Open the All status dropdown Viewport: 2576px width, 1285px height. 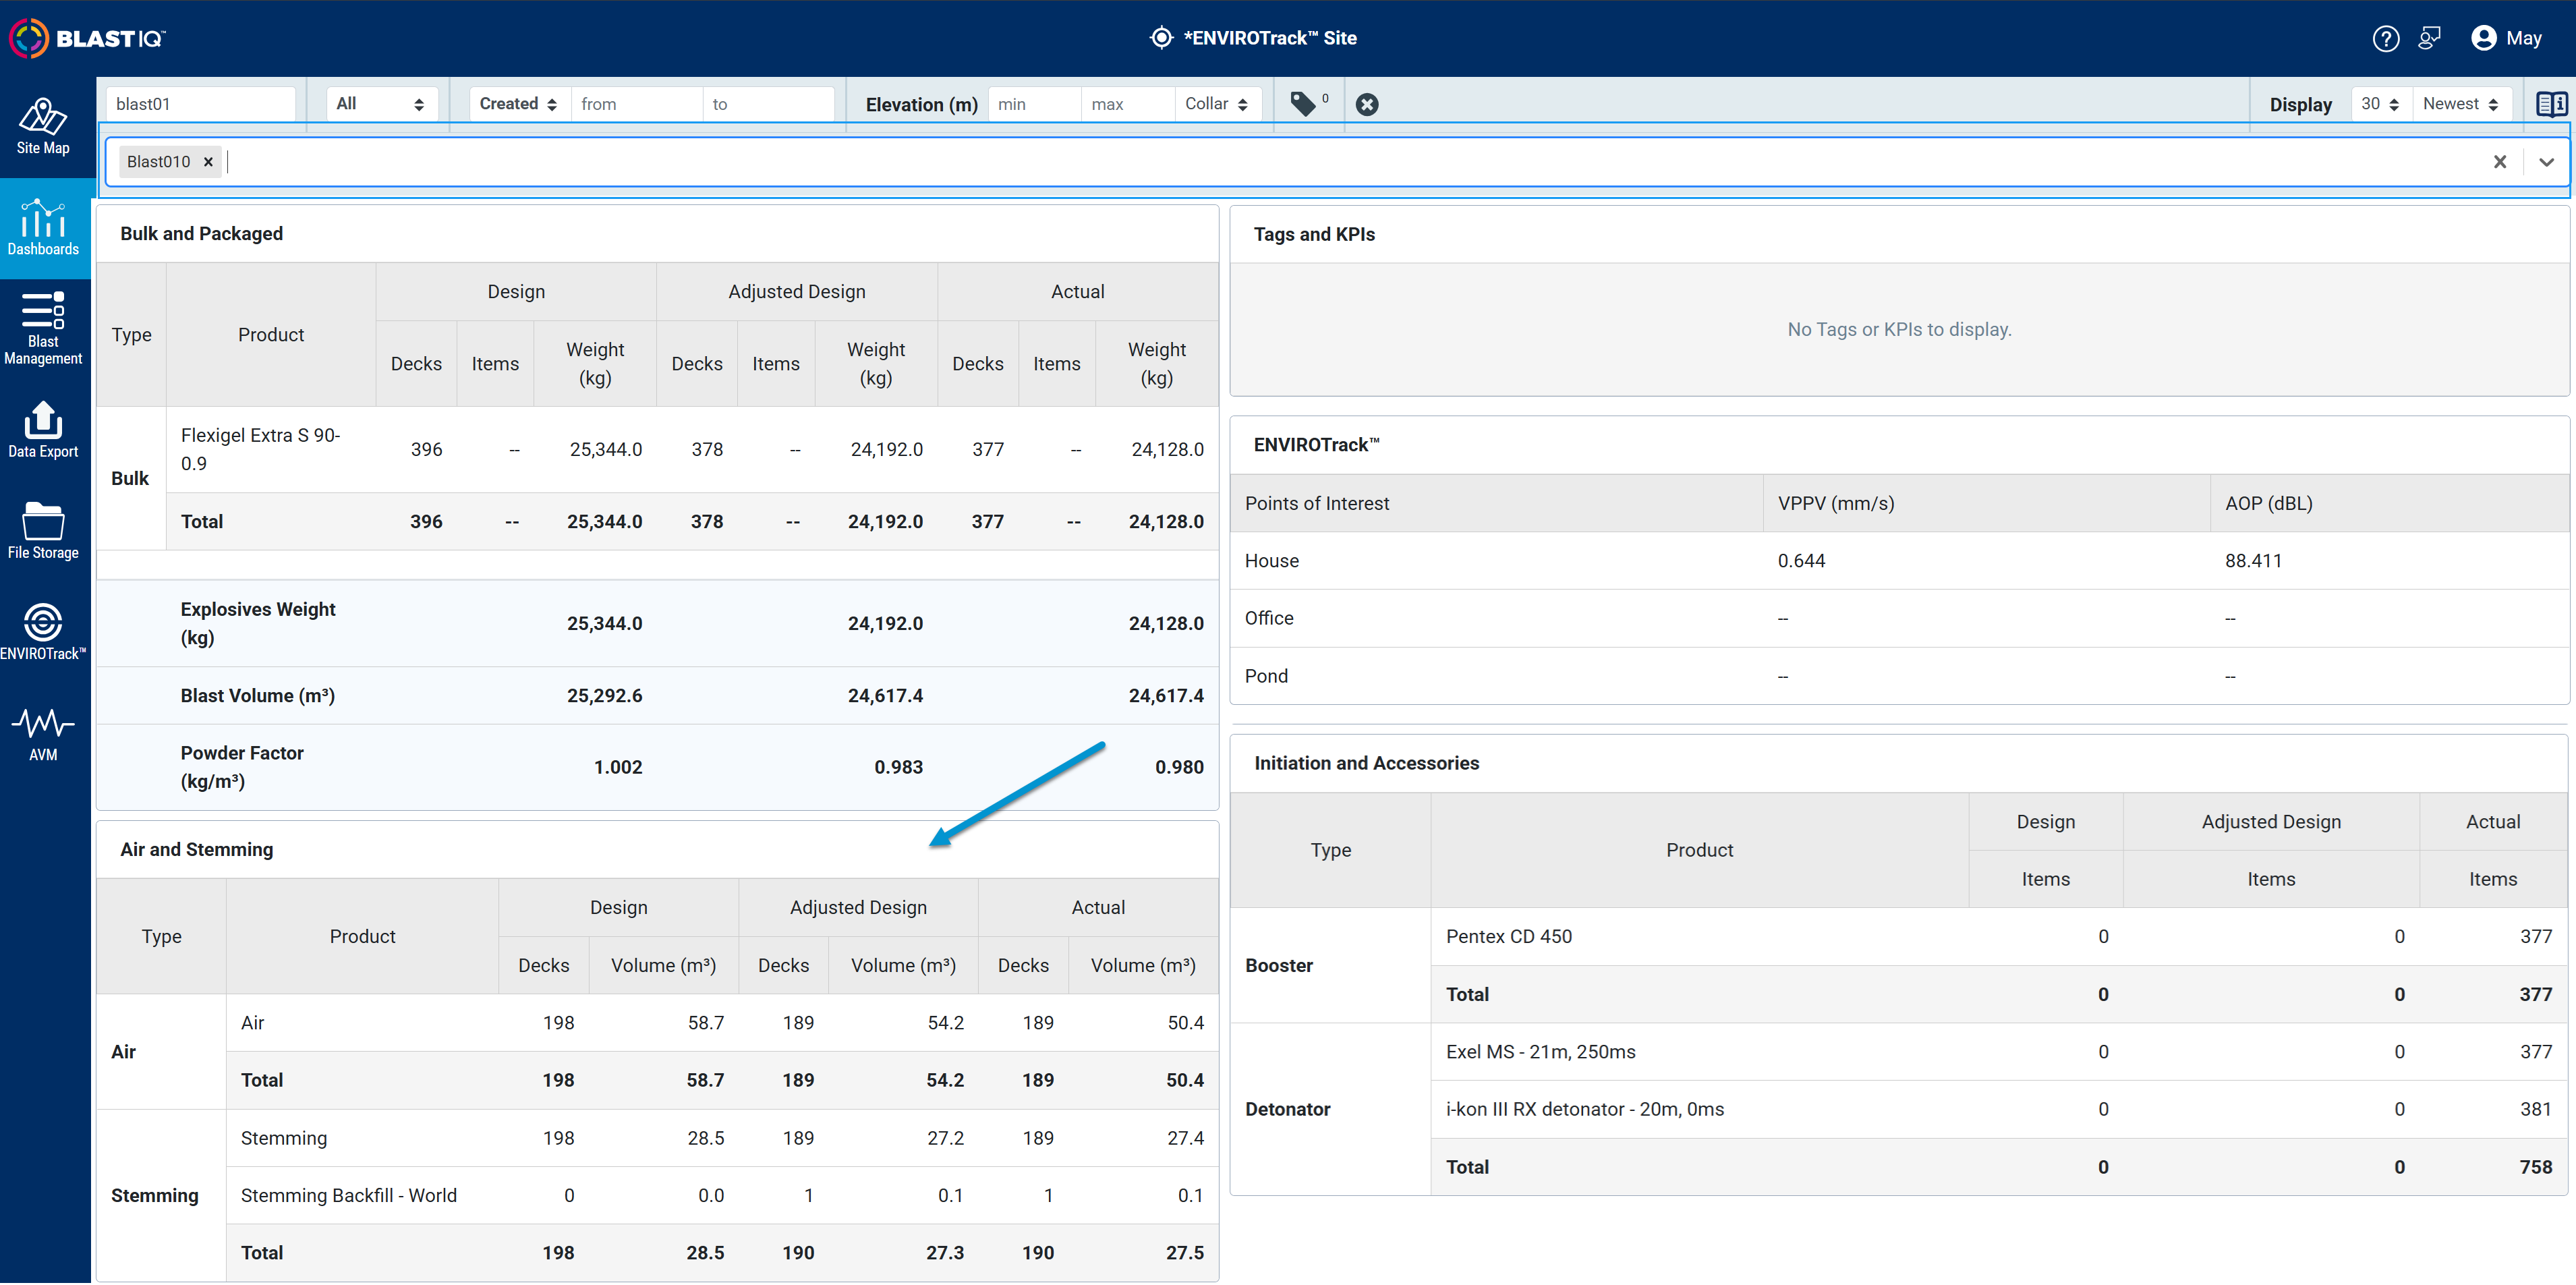click(x=381, y=104)
